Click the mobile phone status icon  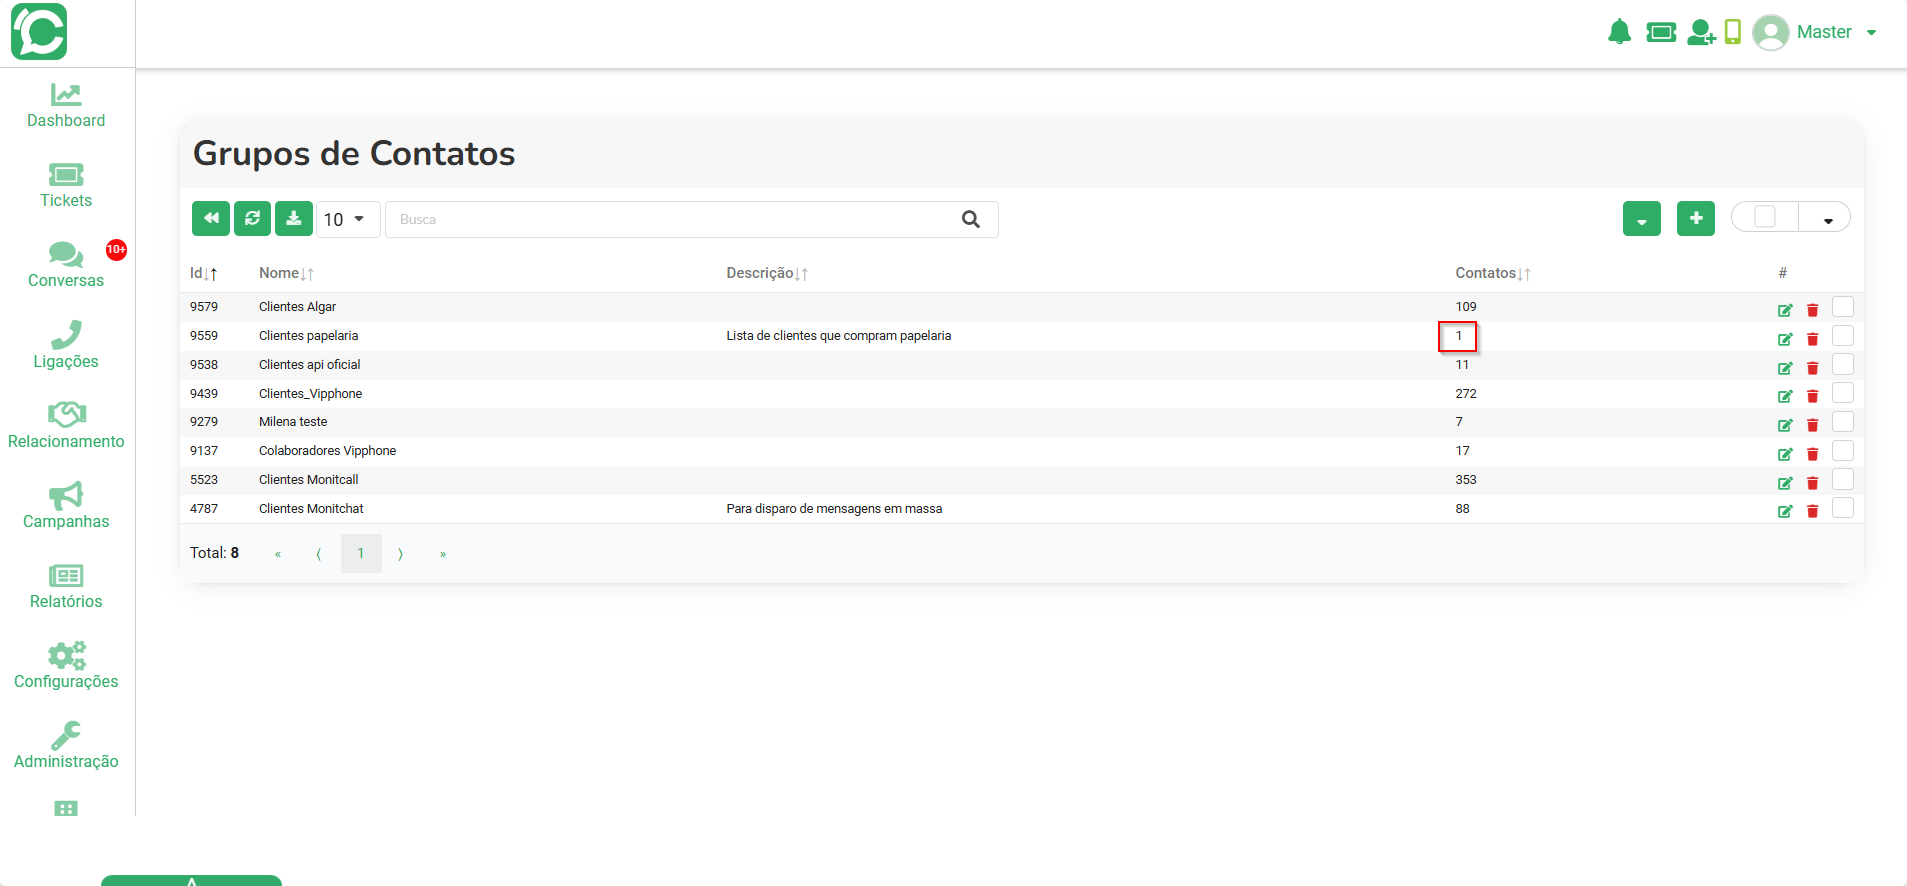tap(1733, 32)
